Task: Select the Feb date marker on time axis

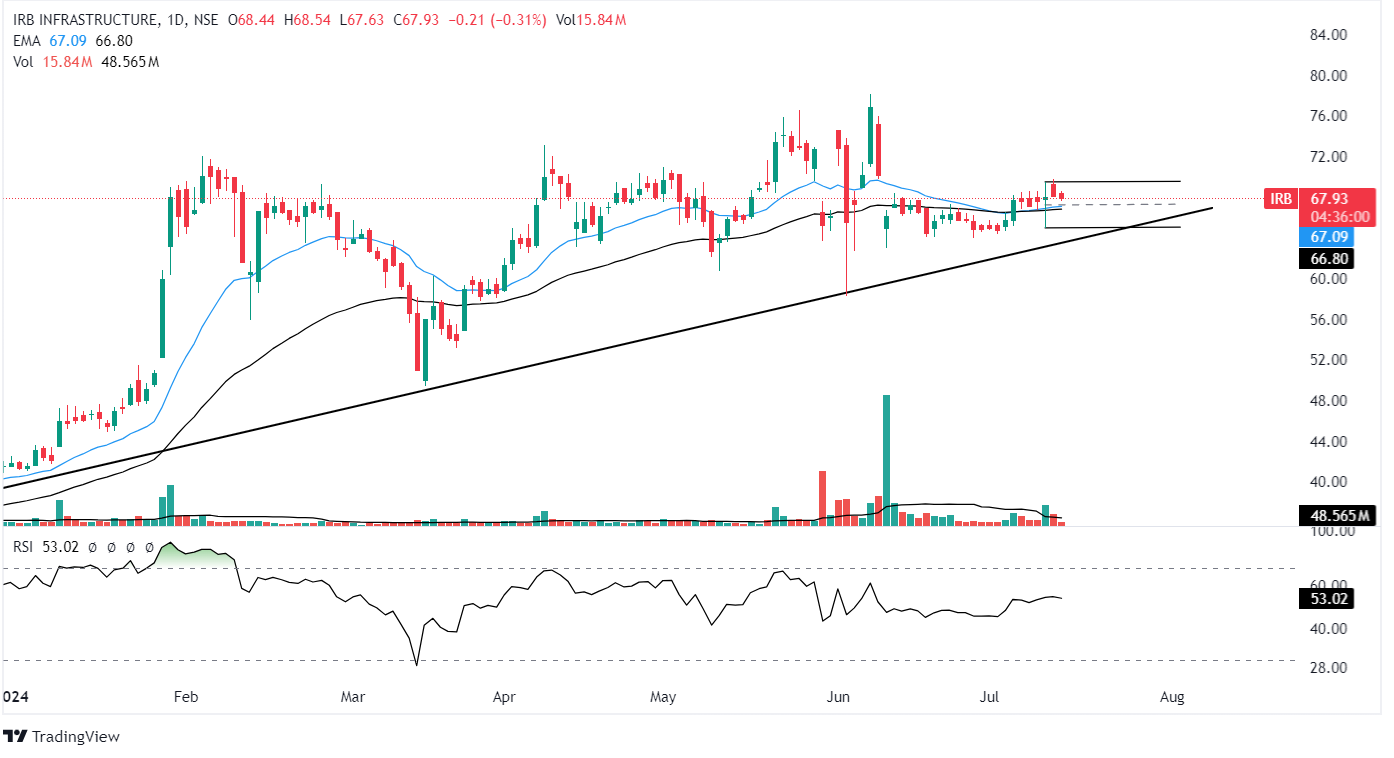Action: coord(186,696)
